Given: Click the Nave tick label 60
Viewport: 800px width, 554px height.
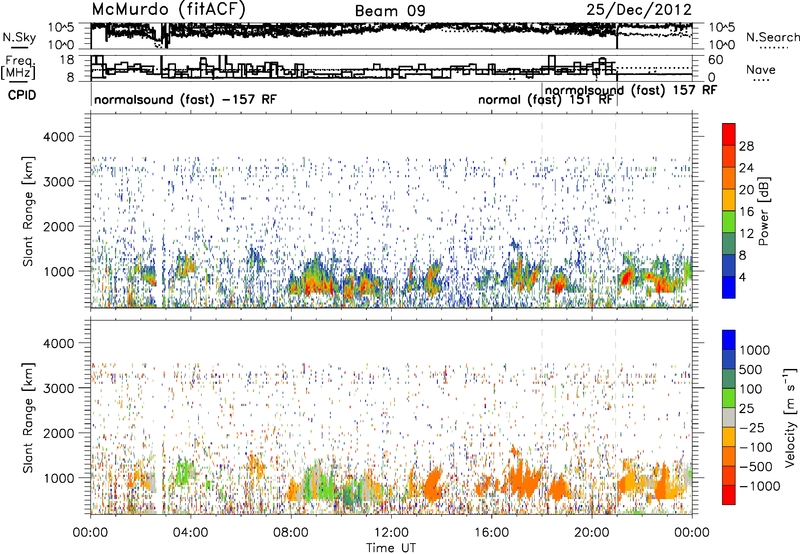Looking at the screenshot, I should point(716,60).
